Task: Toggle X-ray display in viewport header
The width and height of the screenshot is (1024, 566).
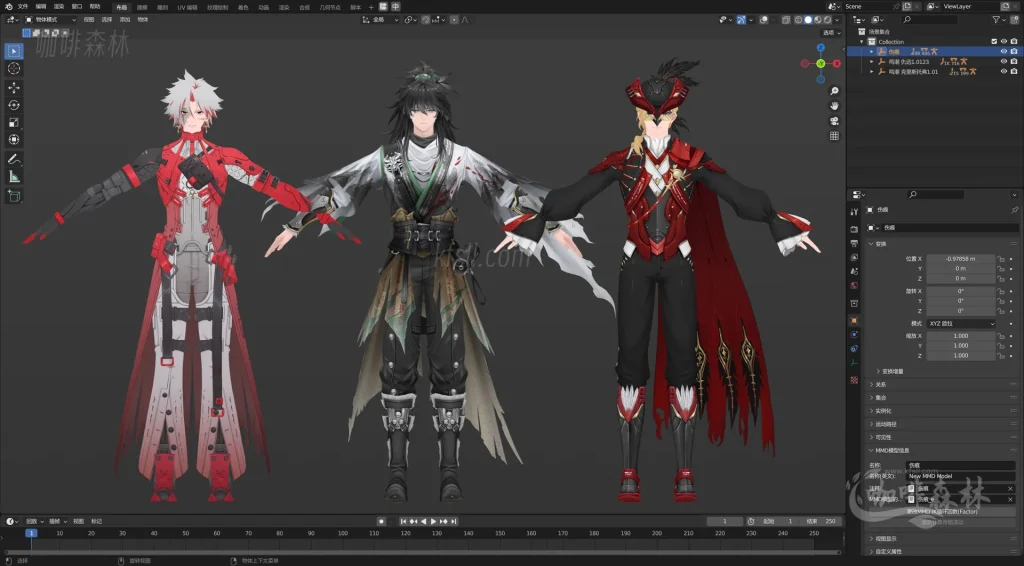Action: tap(786, 20)
